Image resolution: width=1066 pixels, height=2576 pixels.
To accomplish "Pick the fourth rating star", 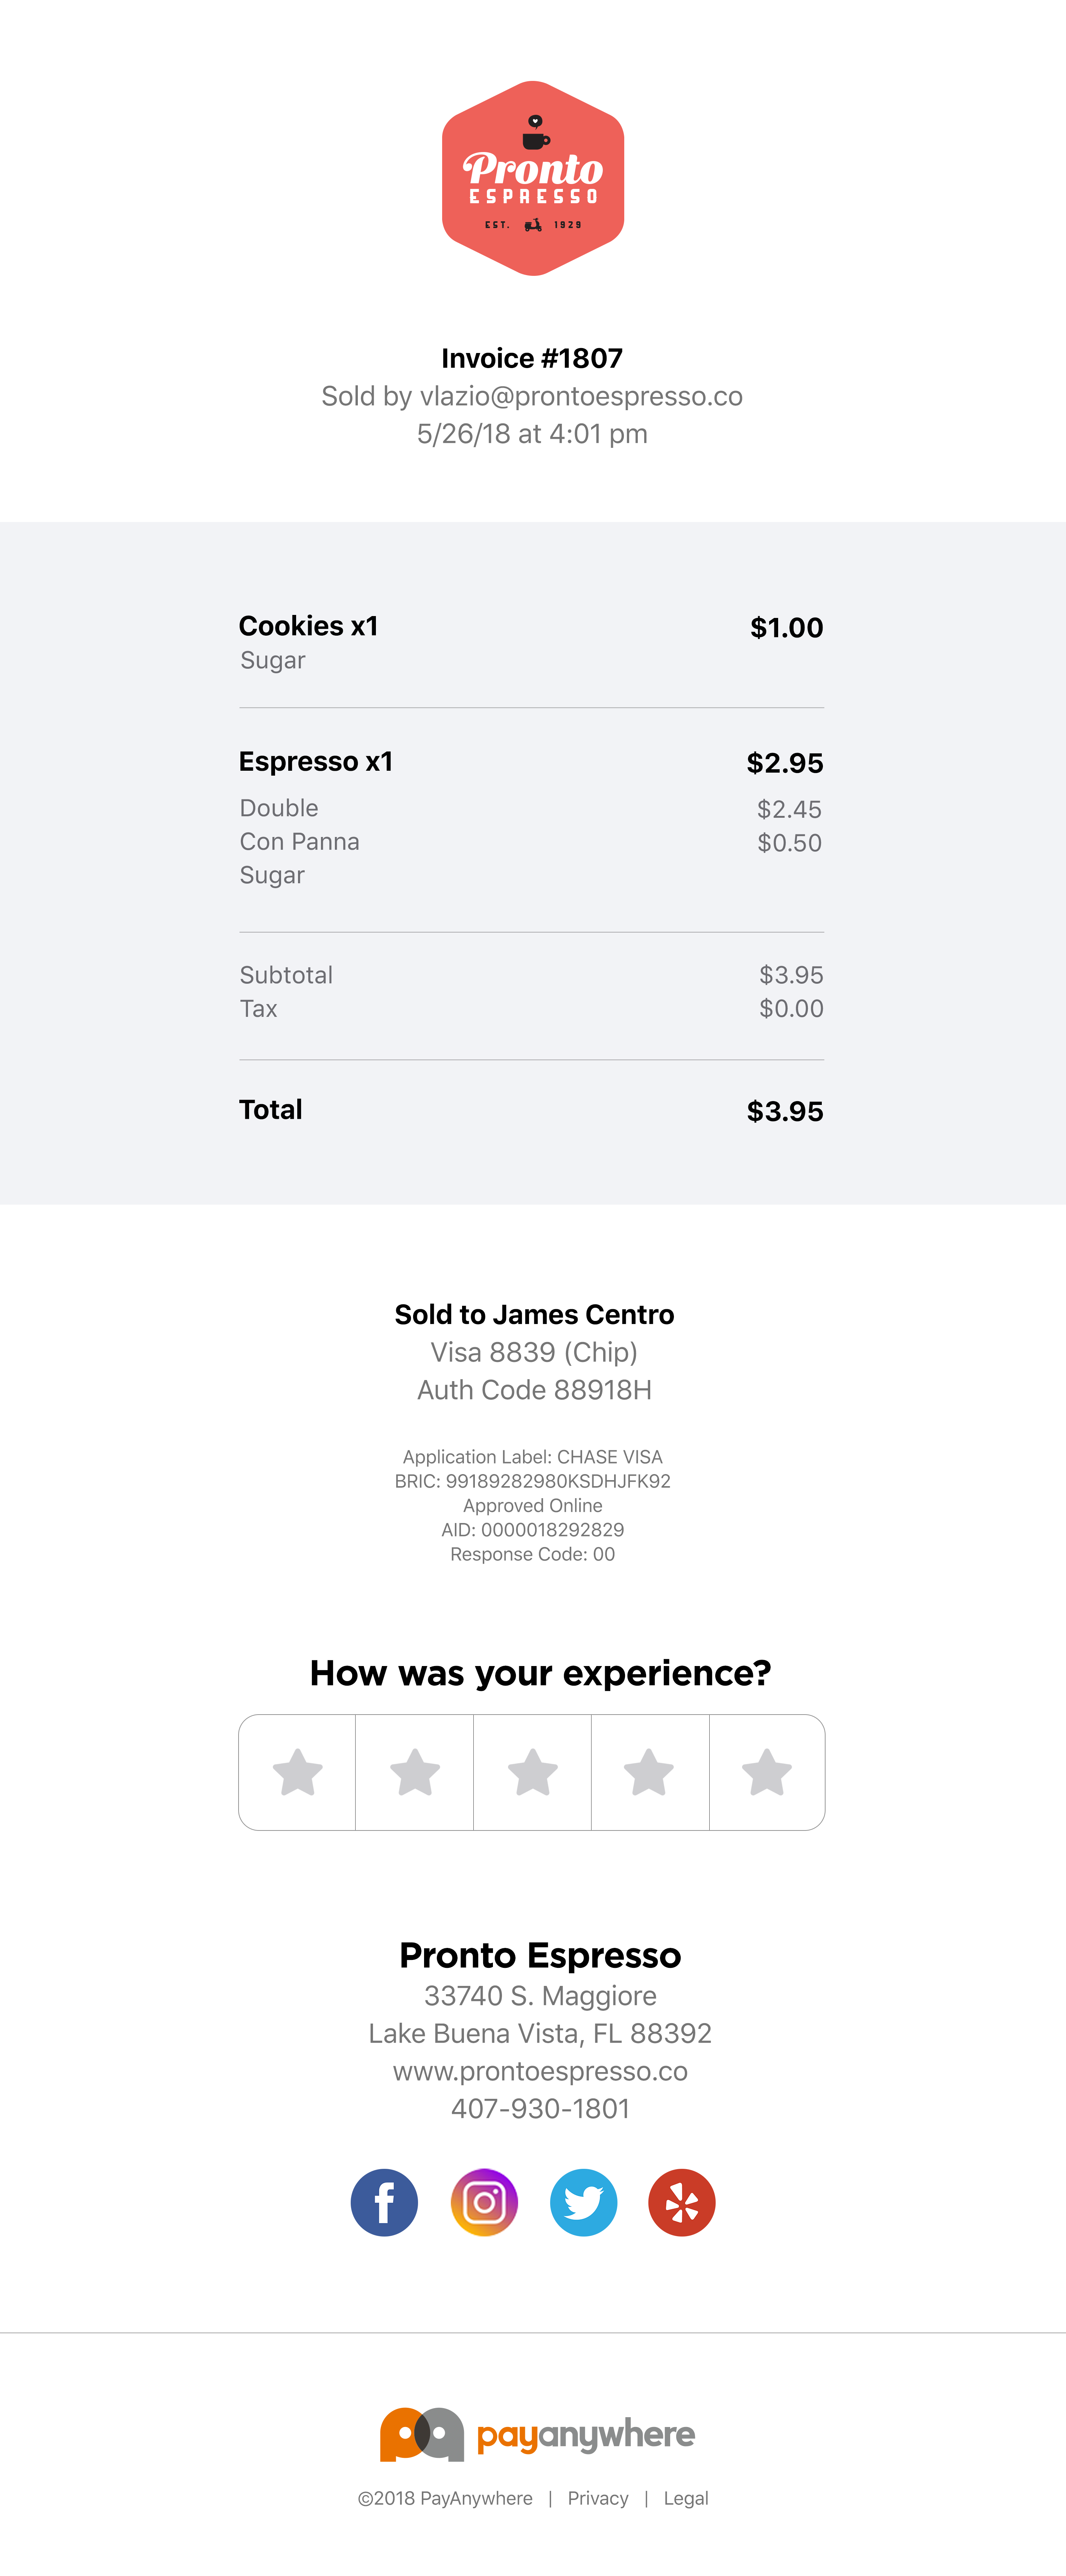I will pyautogui.click(x=650, y=1772).
